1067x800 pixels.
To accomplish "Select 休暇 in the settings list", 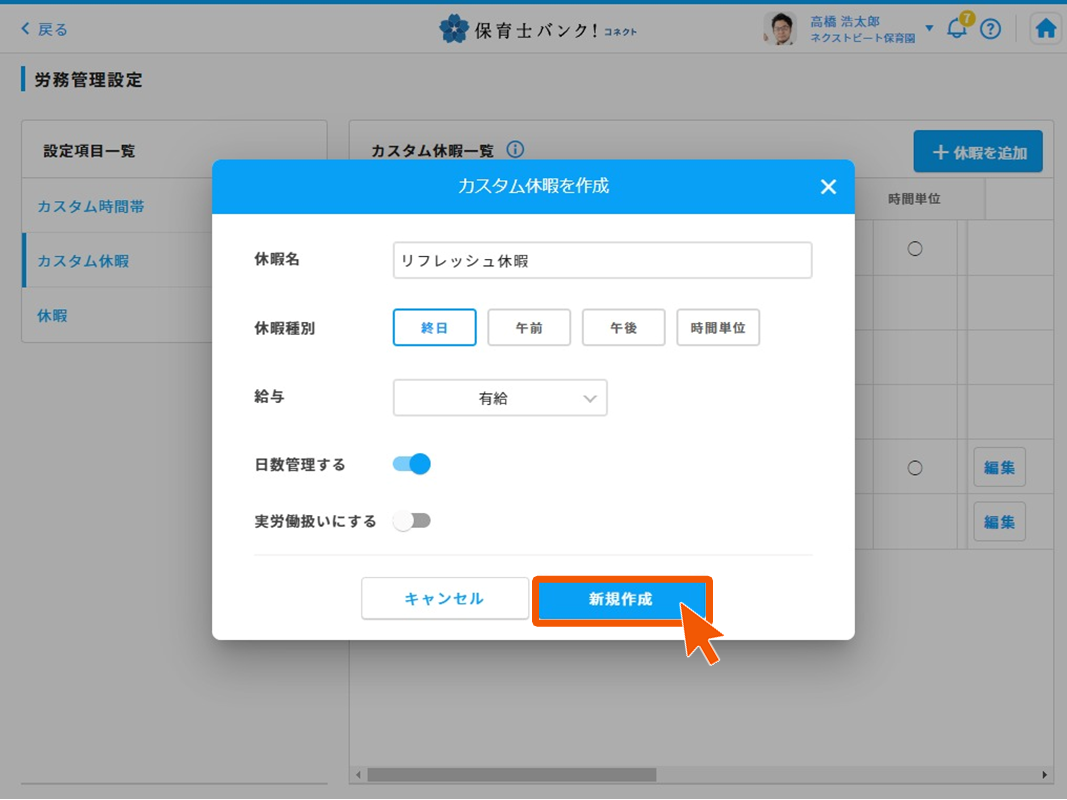I will (52, 316).
